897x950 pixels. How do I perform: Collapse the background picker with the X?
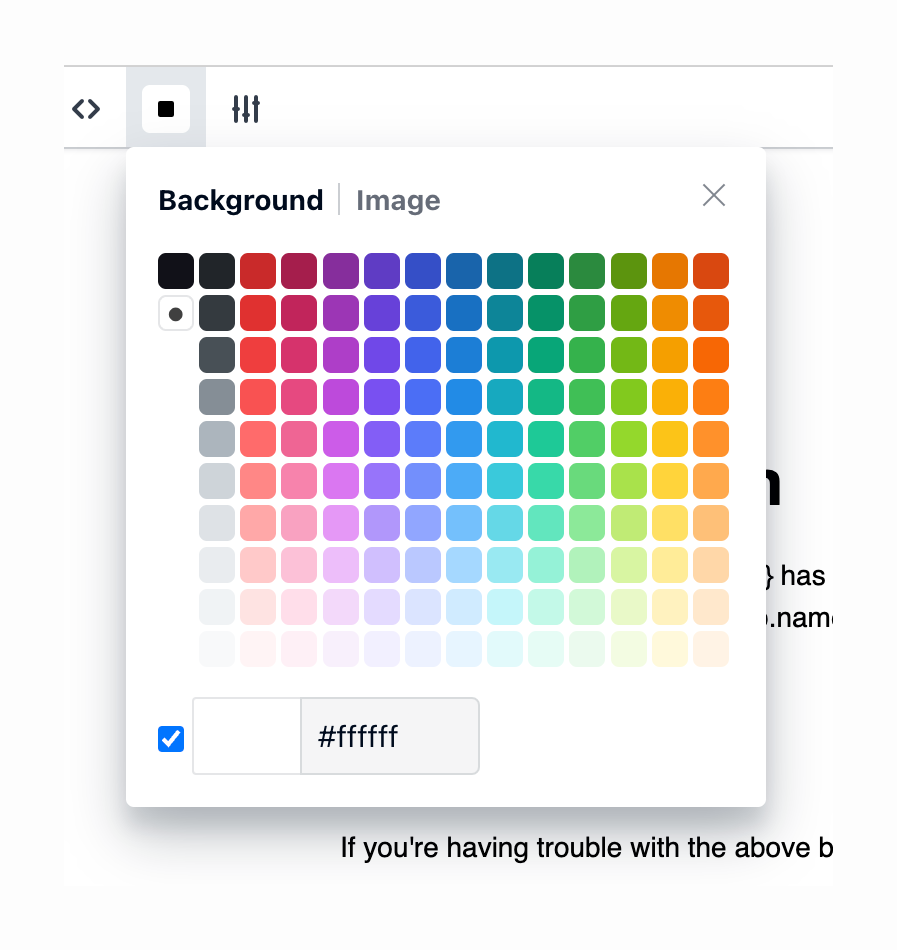[x=713, y=195]
